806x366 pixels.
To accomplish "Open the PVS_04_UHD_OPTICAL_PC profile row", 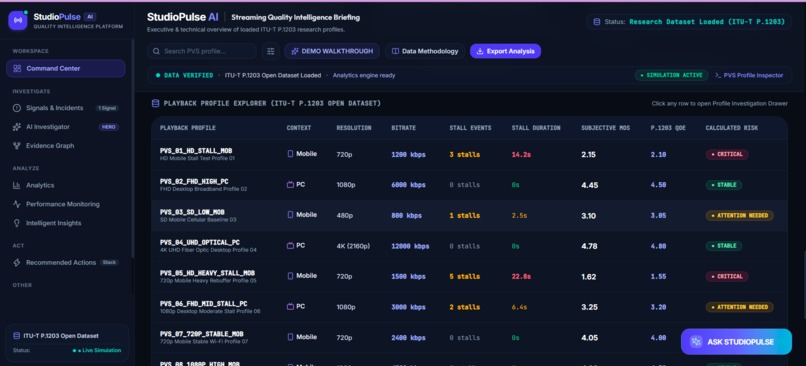I will pos(469,246).
